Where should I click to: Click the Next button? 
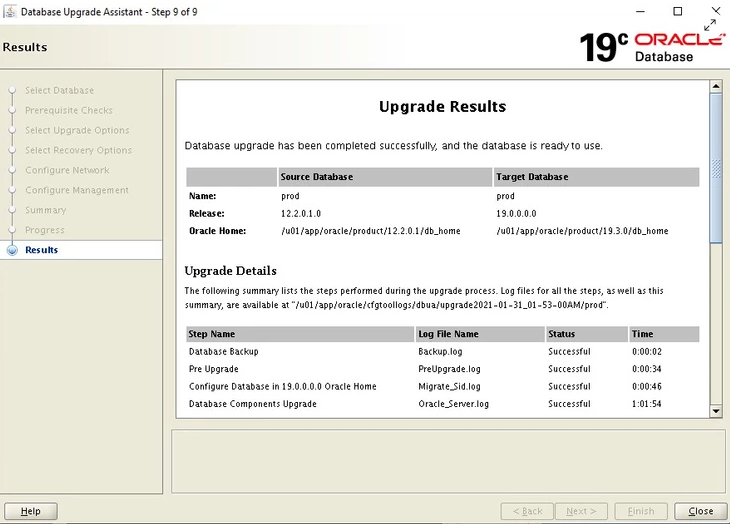tap(581, 511)
